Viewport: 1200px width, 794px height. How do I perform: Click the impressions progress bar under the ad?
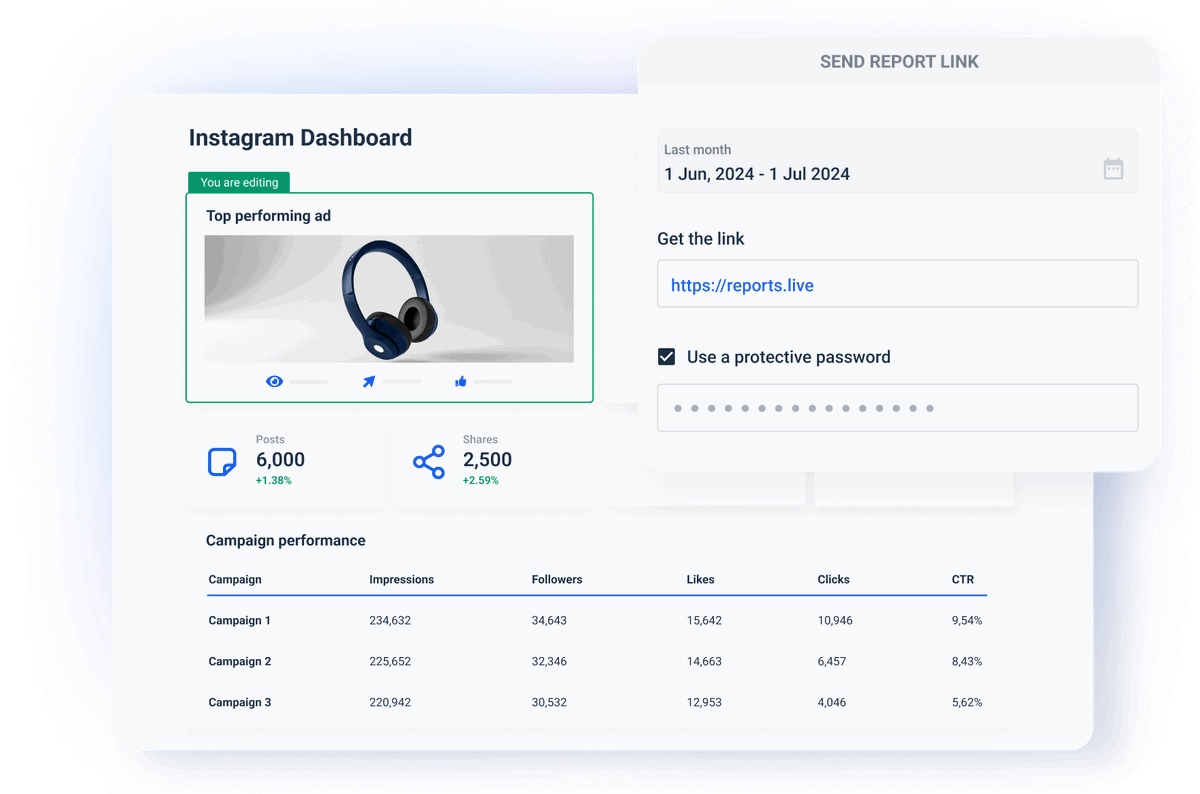click(312, 381)
